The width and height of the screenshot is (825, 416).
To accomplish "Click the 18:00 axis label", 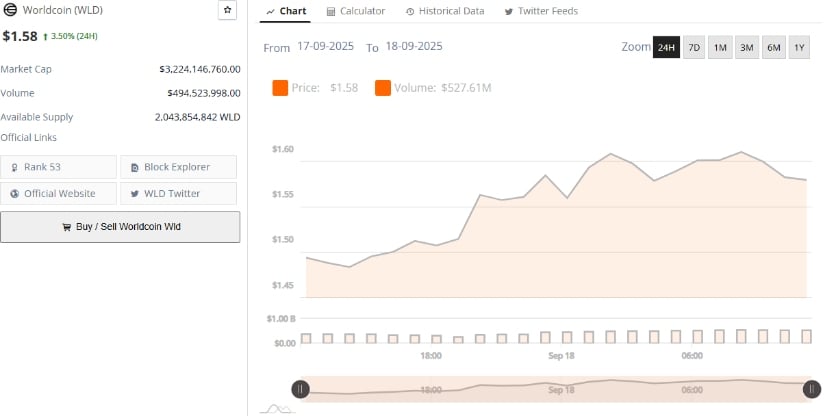I will pos(431,356).
